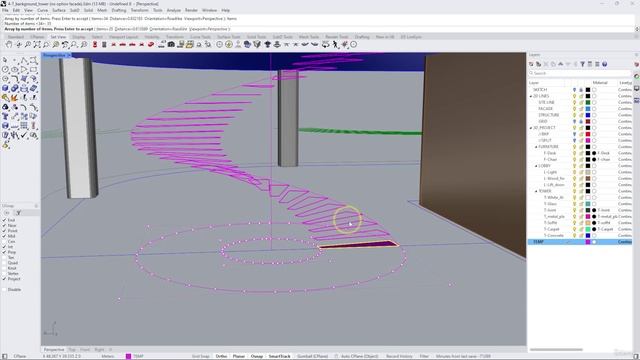Click the material circle of T-Carpet layer
The image size is (640, 360).
pos(594,229)
